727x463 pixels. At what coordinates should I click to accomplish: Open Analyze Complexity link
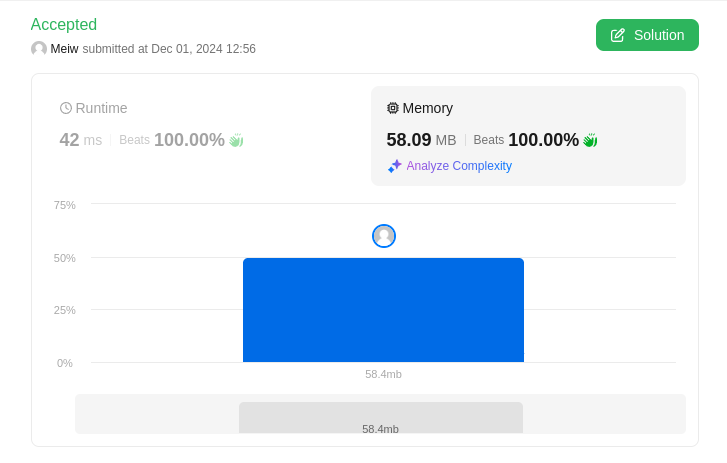[459, 166]
